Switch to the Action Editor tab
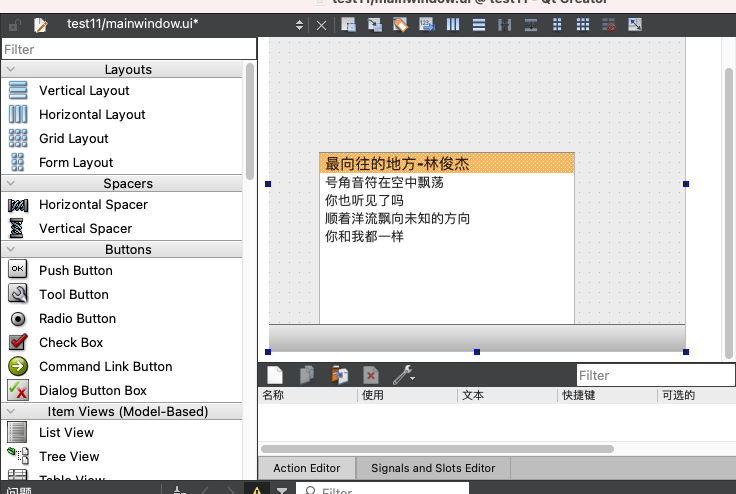Screen dimensions: 736x494 [x=307, y=468]
